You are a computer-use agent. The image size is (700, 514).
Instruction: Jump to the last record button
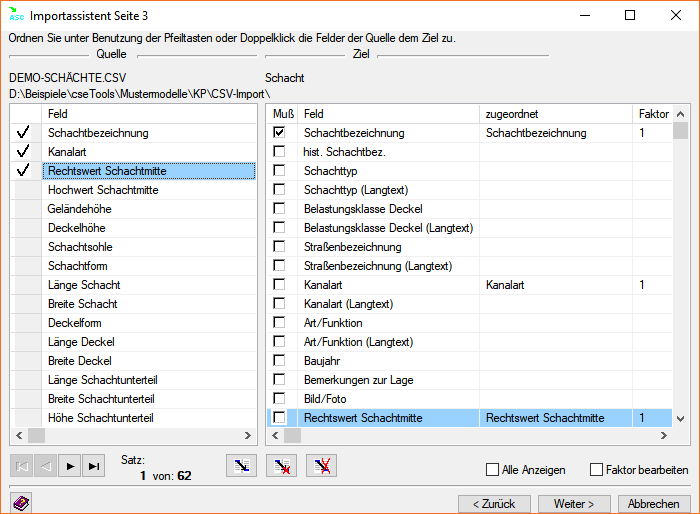[x=94, y=466]
